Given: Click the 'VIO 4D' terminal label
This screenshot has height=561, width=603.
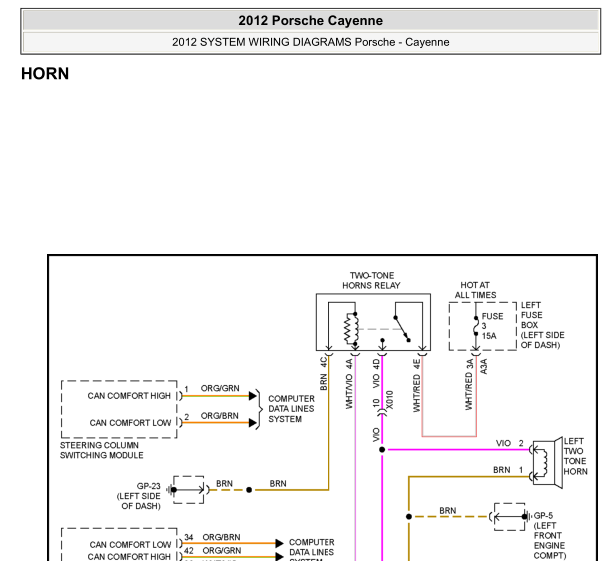Looking at the screenshot, I should tap(376, 374).
